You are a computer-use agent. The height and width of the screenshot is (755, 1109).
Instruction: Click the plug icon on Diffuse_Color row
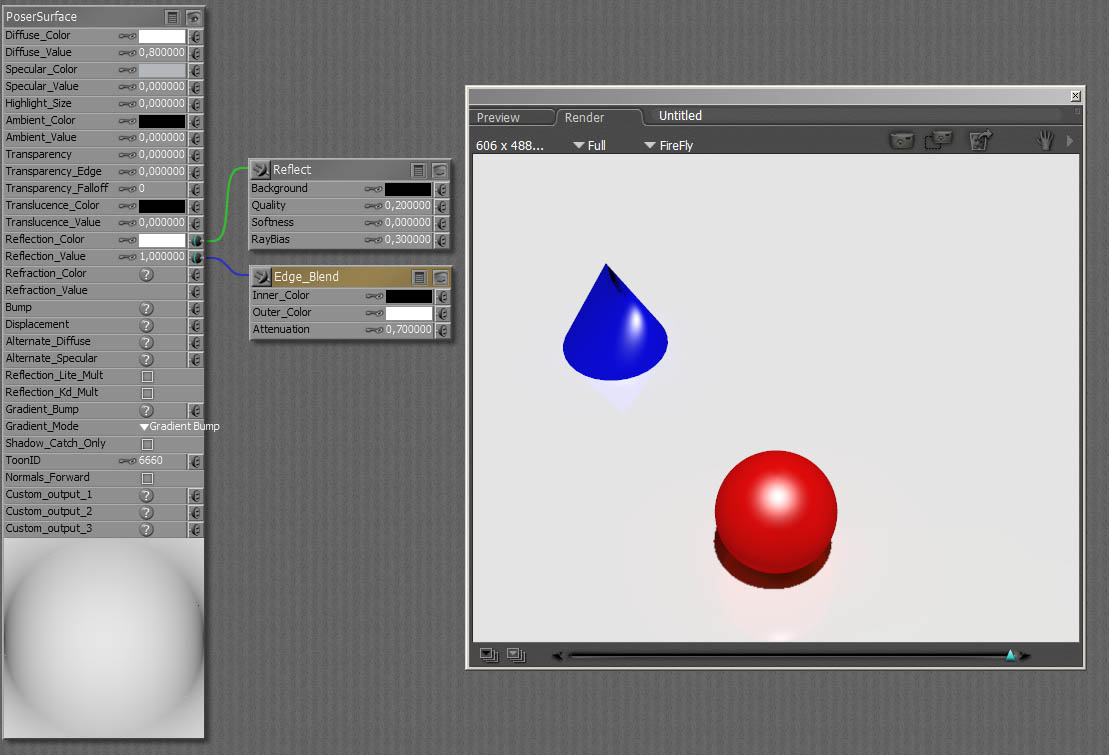click(x=196, y=36)
